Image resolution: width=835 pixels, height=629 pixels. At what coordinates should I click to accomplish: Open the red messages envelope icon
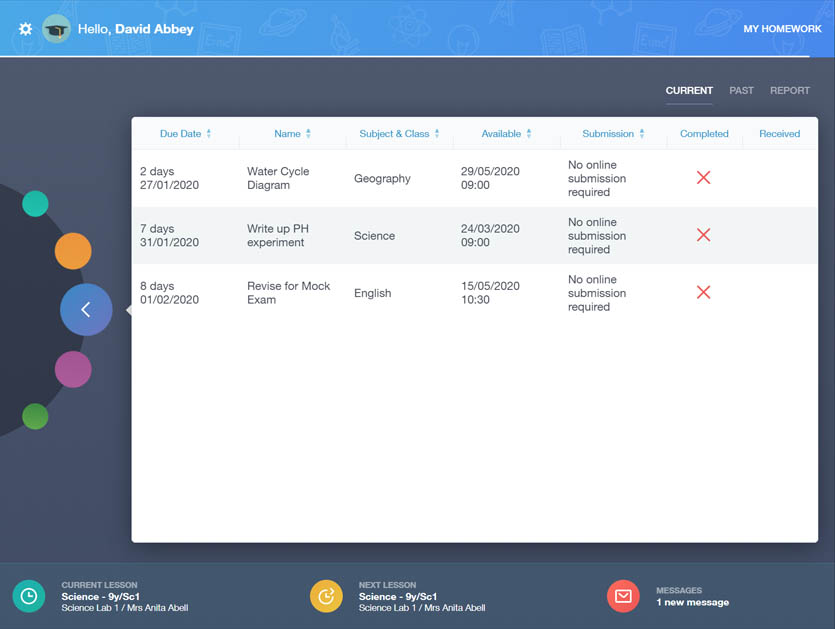[x=623, y=596]
